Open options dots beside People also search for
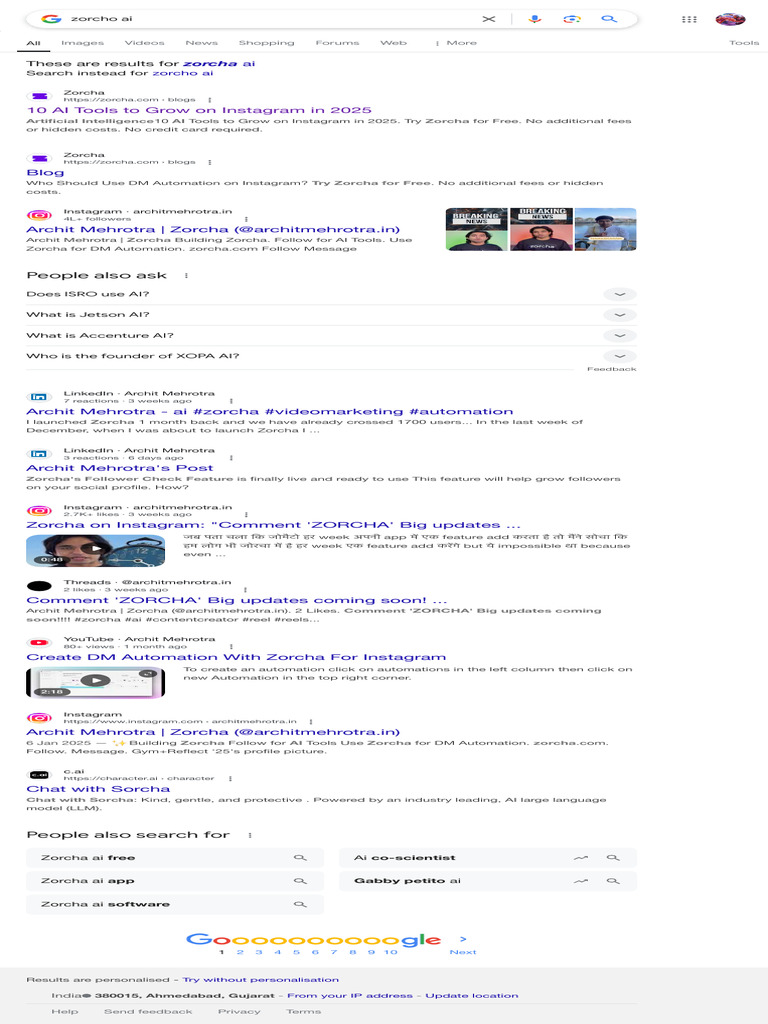 [250, 835]
